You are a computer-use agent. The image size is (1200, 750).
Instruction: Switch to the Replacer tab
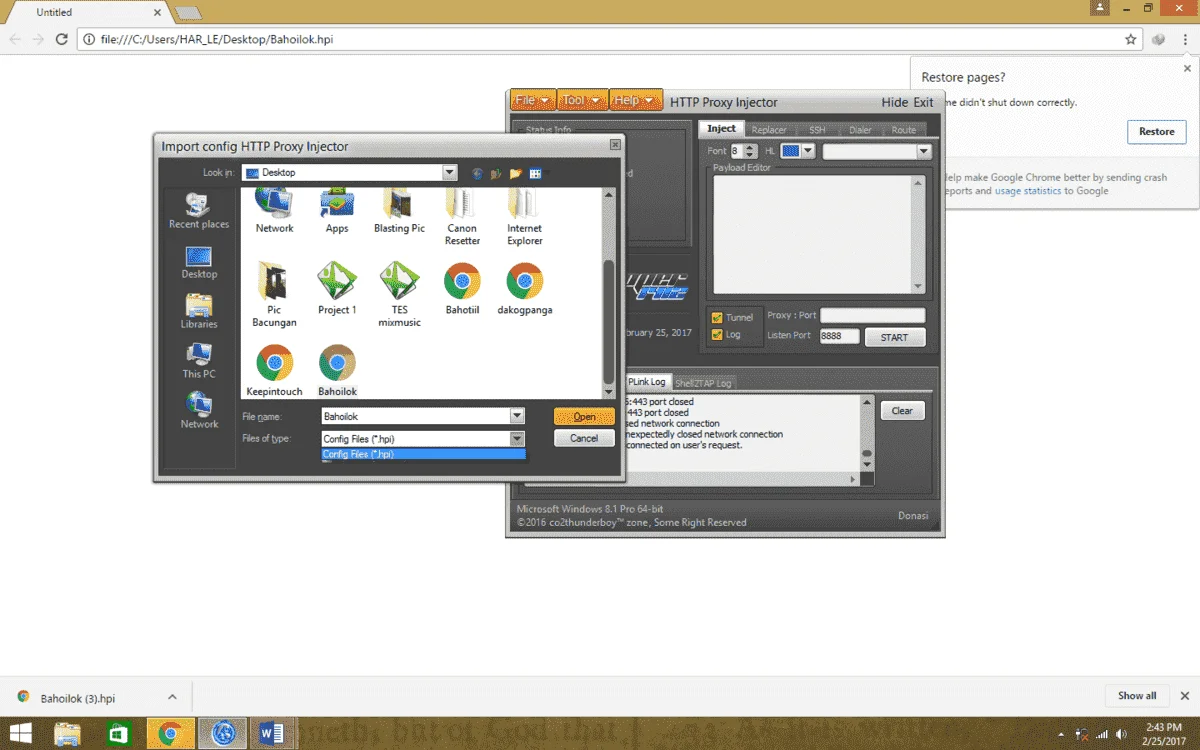pyautogui.click(x=769, y=130)
